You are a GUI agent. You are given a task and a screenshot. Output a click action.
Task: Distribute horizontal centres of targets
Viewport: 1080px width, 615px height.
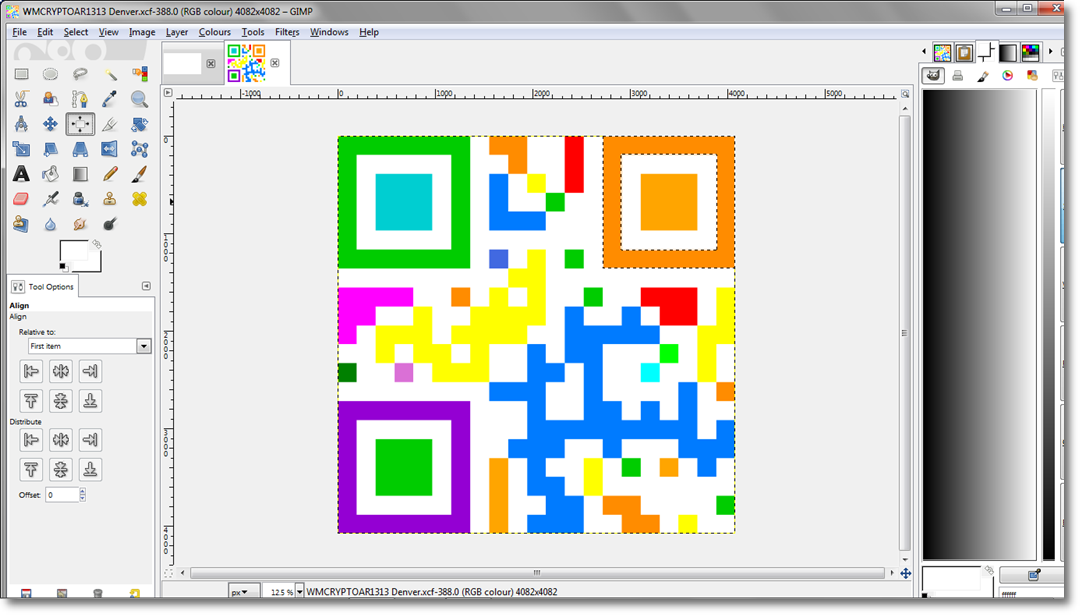pyautogui.click(x=61, y=440)
